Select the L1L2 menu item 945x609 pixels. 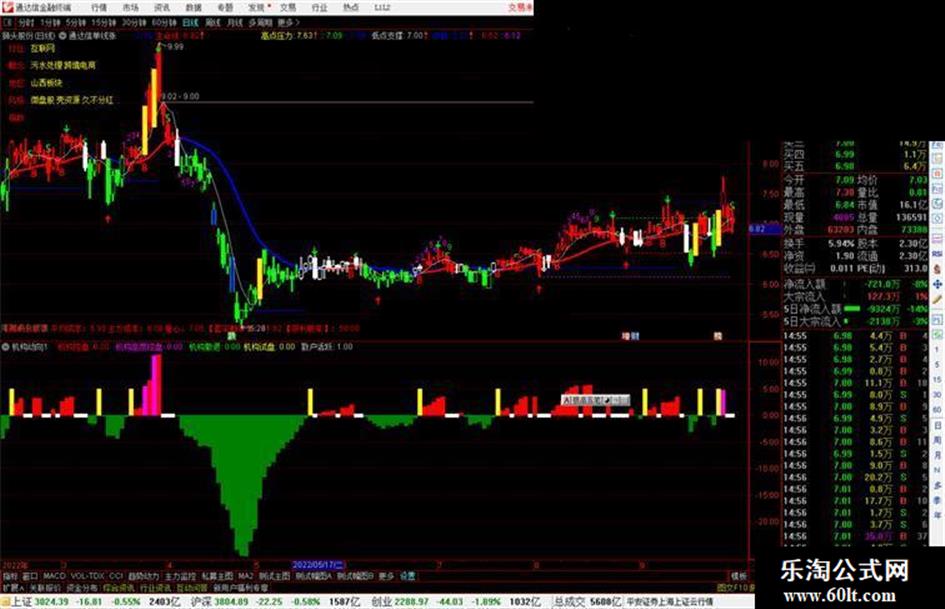[381, 8]
